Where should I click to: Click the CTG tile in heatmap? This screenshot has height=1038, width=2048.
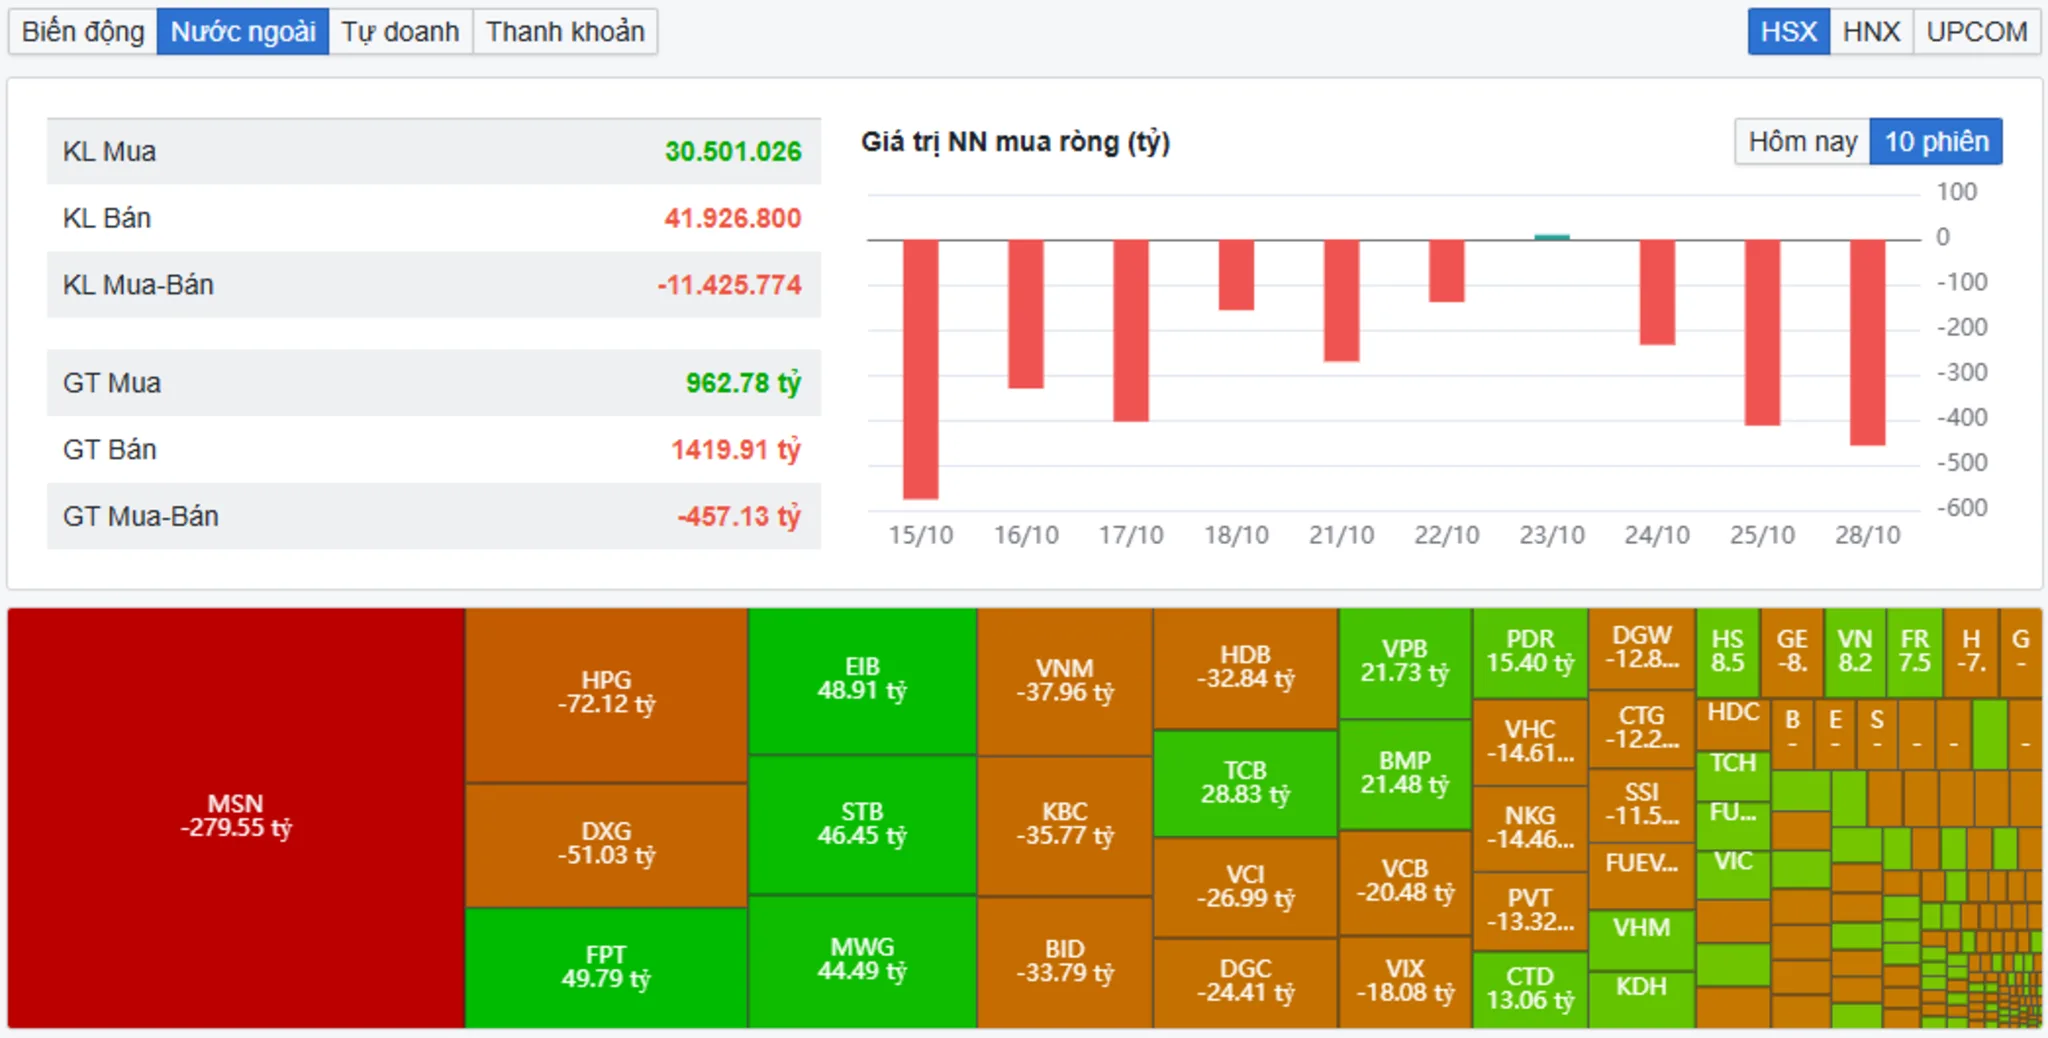(1642, 729)
